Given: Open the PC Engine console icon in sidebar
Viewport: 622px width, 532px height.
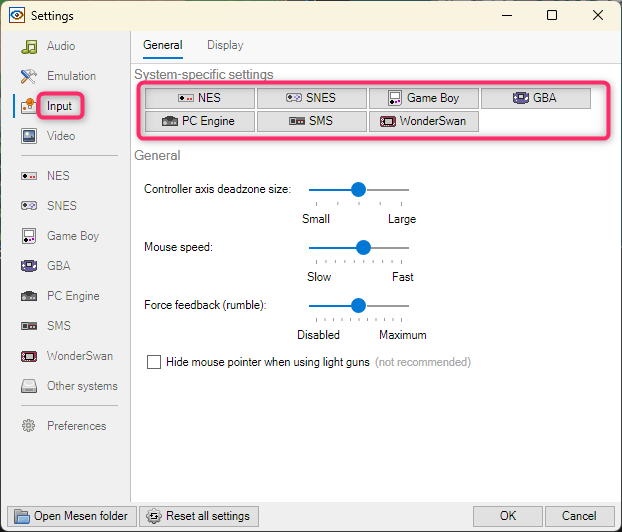Looking at the screenshot, I should 29,296.
